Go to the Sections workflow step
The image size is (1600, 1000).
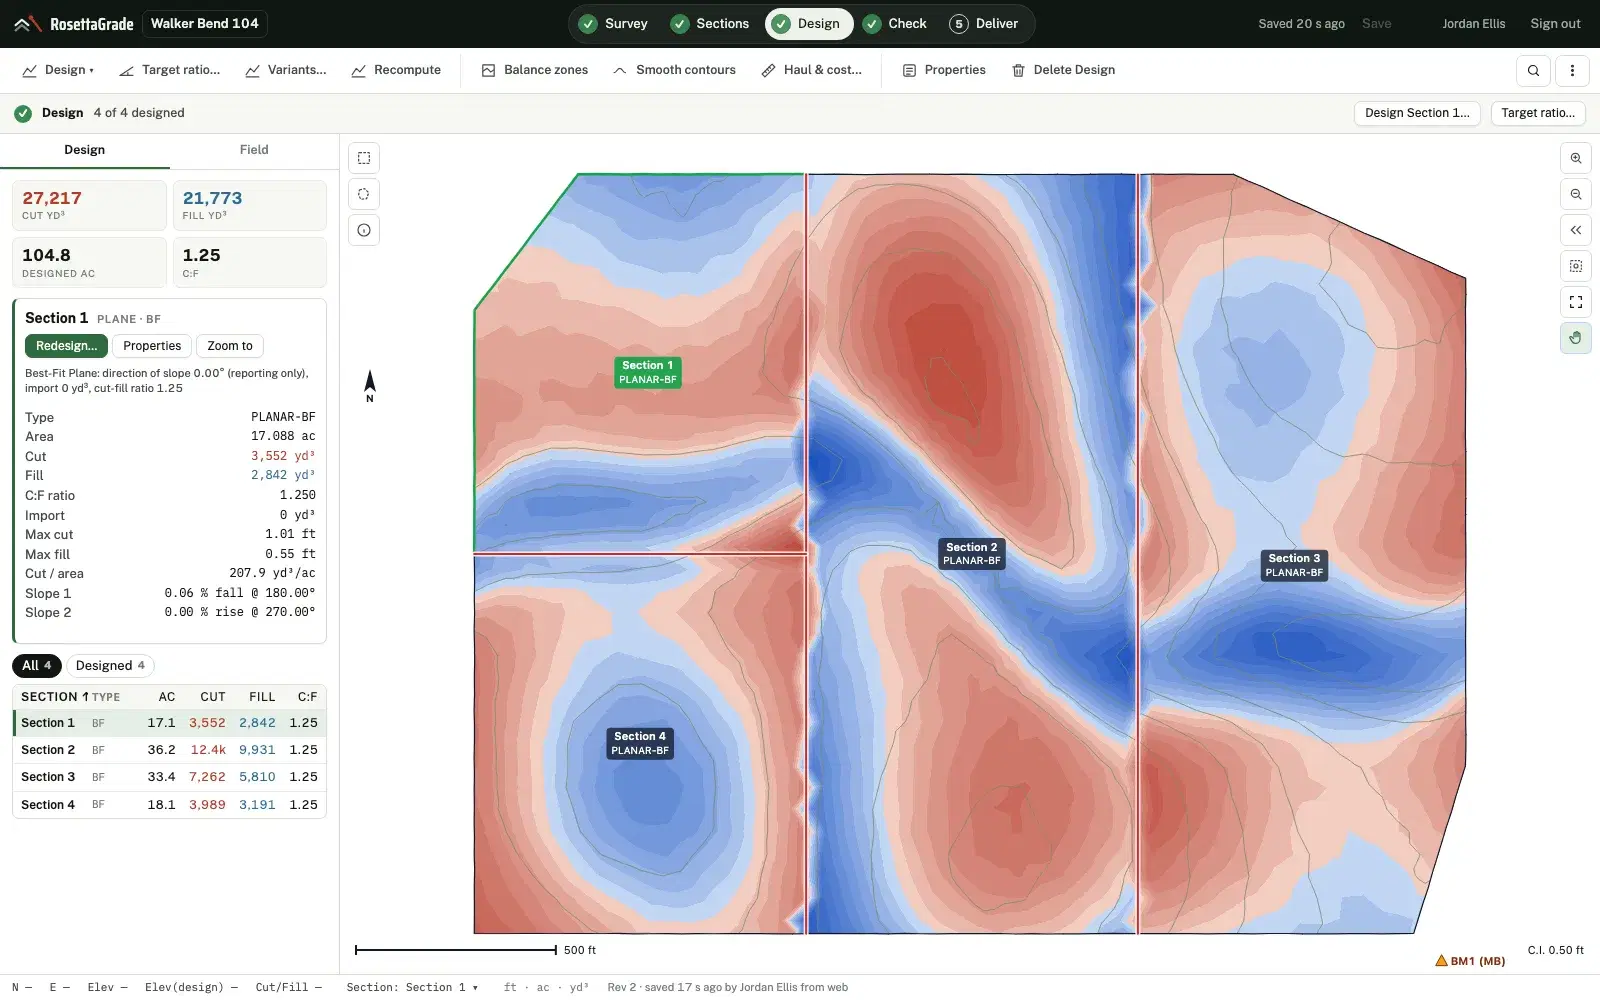[x=710, y=24]
